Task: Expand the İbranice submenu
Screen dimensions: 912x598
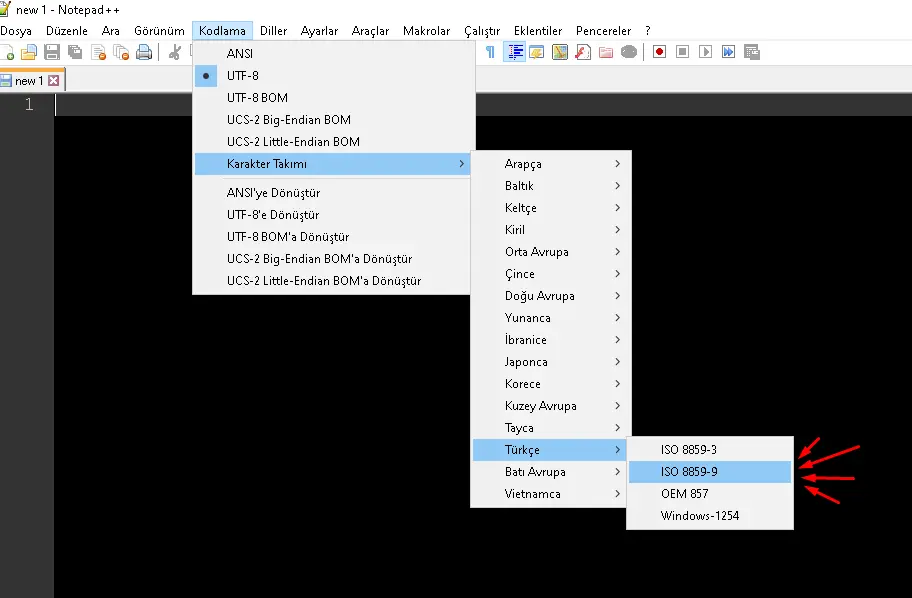Action: pos(551,340)
